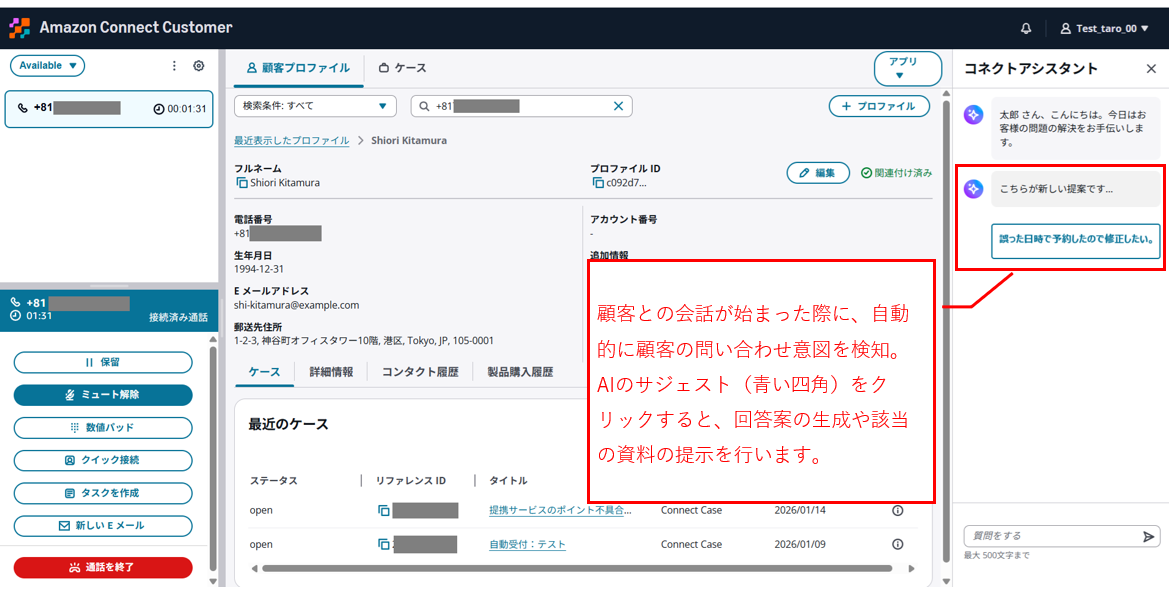The image size is (1169, 598).
Task: Close the コネクトアシスタント panel
Action: tap(1151, 69)
